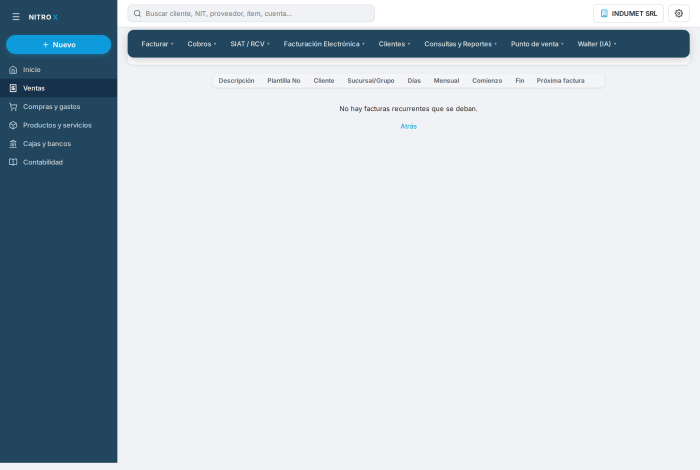Open settings with the gear icon
The height and width of the screenshot is (470, 700).
pyautogui.click(x=679, y=13)
